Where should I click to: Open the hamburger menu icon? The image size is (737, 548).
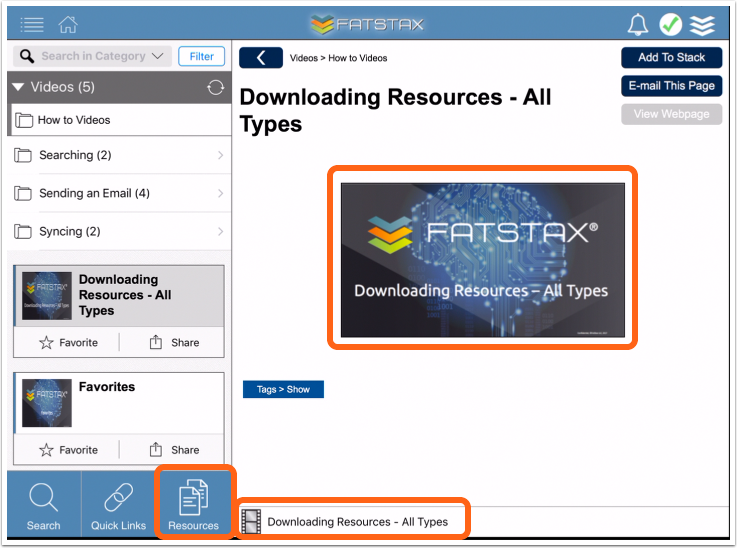32,24
